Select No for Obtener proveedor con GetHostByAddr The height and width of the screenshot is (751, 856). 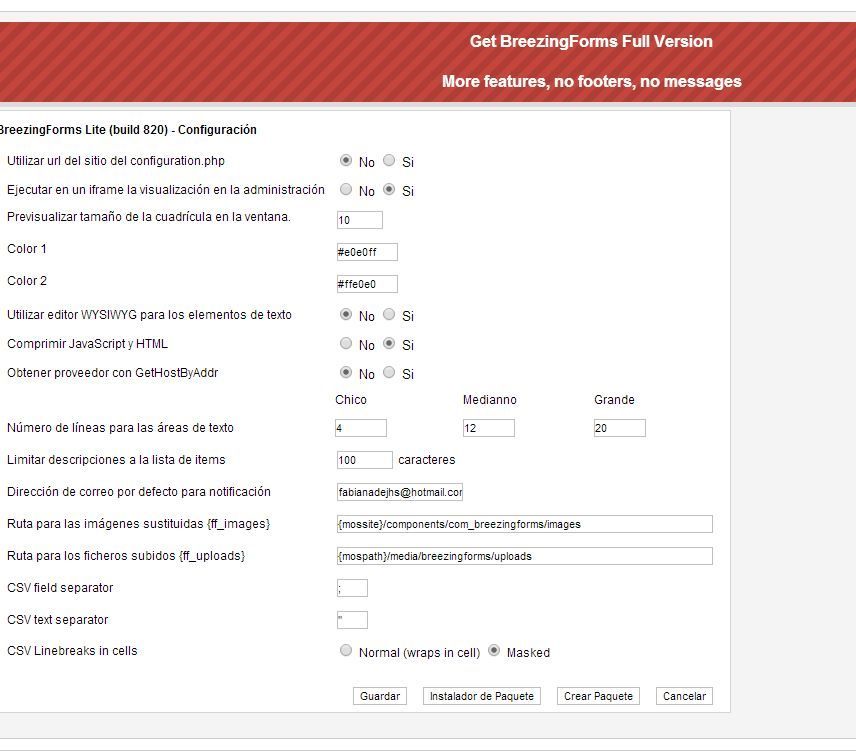[x=346, y=372]
